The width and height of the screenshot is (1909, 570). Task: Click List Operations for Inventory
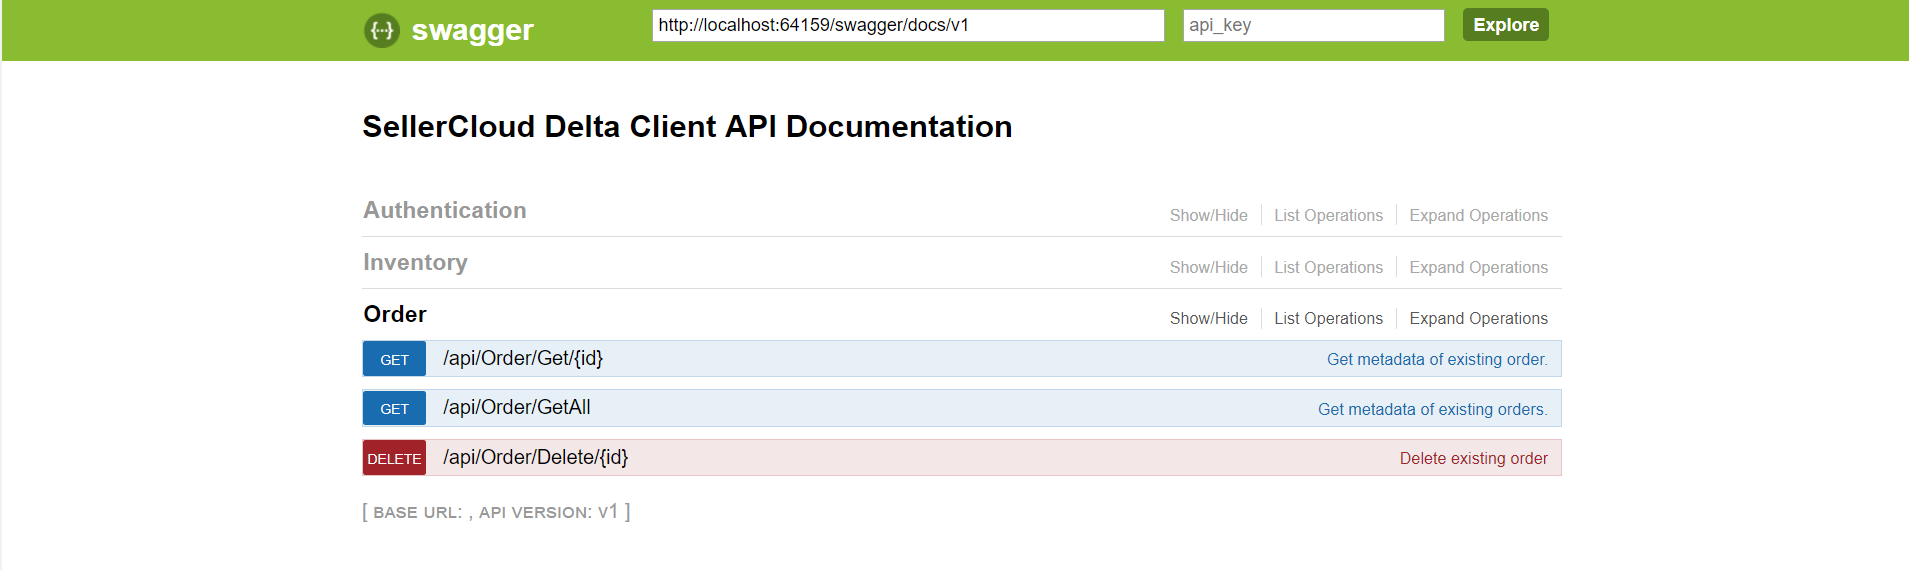click(x=1328, y=267)
